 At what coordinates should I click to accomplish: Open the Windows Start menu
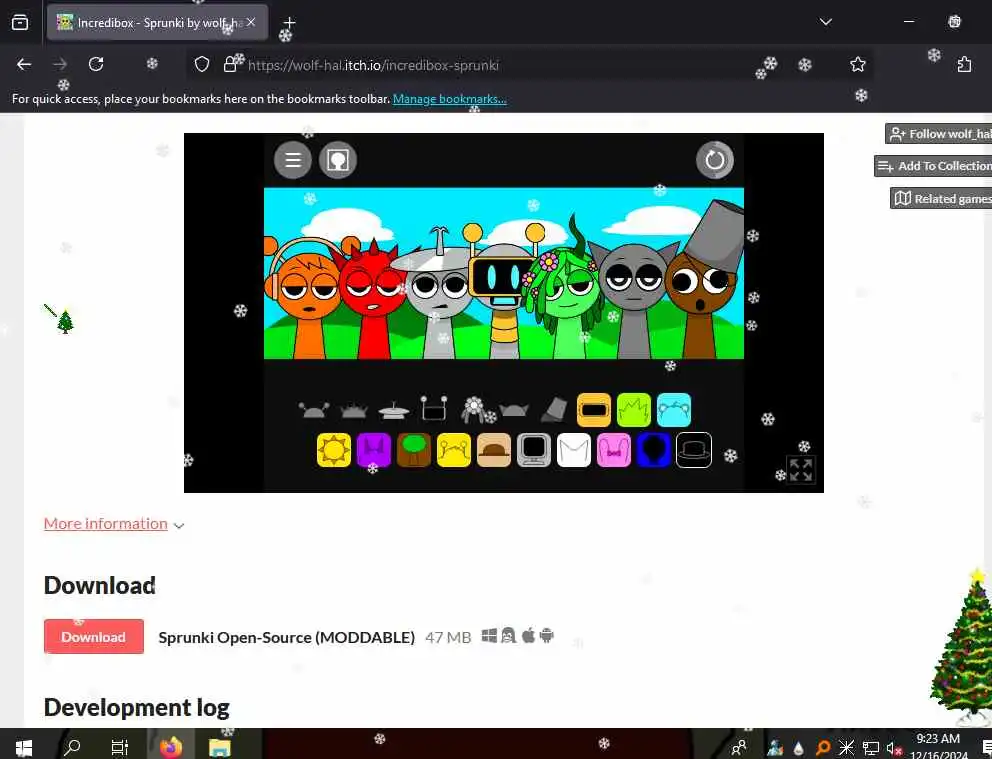[23, 748]
